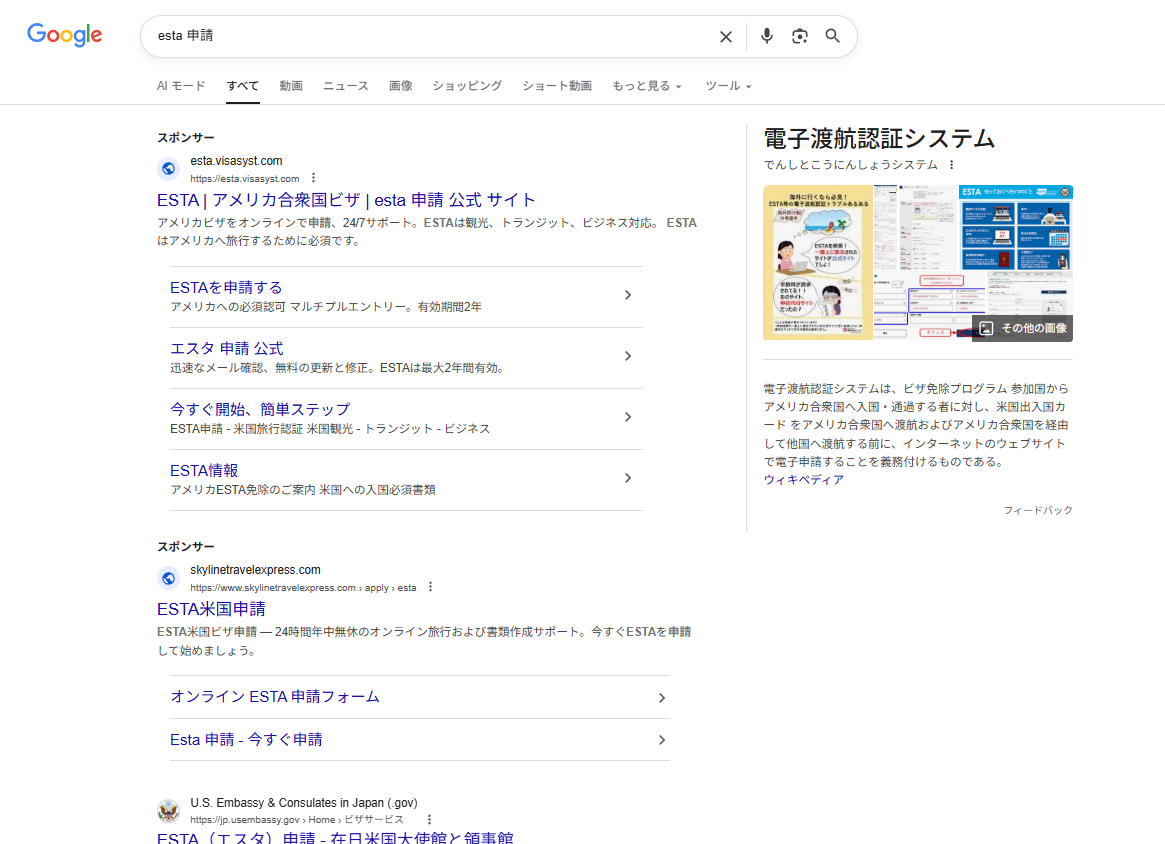
Task: Open the エスタ 申請 公式 sitelink
Action: (x=227, y=348)
